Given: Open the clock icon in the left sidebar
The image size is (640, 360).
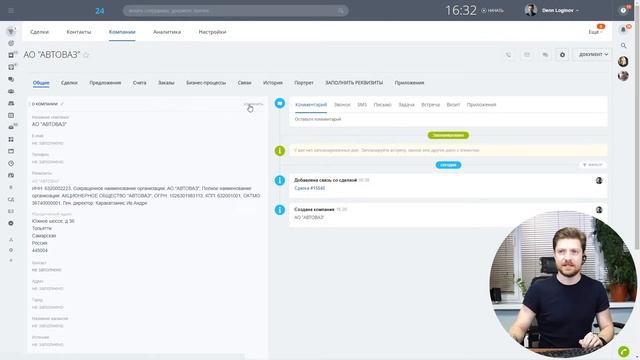Looking at the screenshot, I should (11, 163).
